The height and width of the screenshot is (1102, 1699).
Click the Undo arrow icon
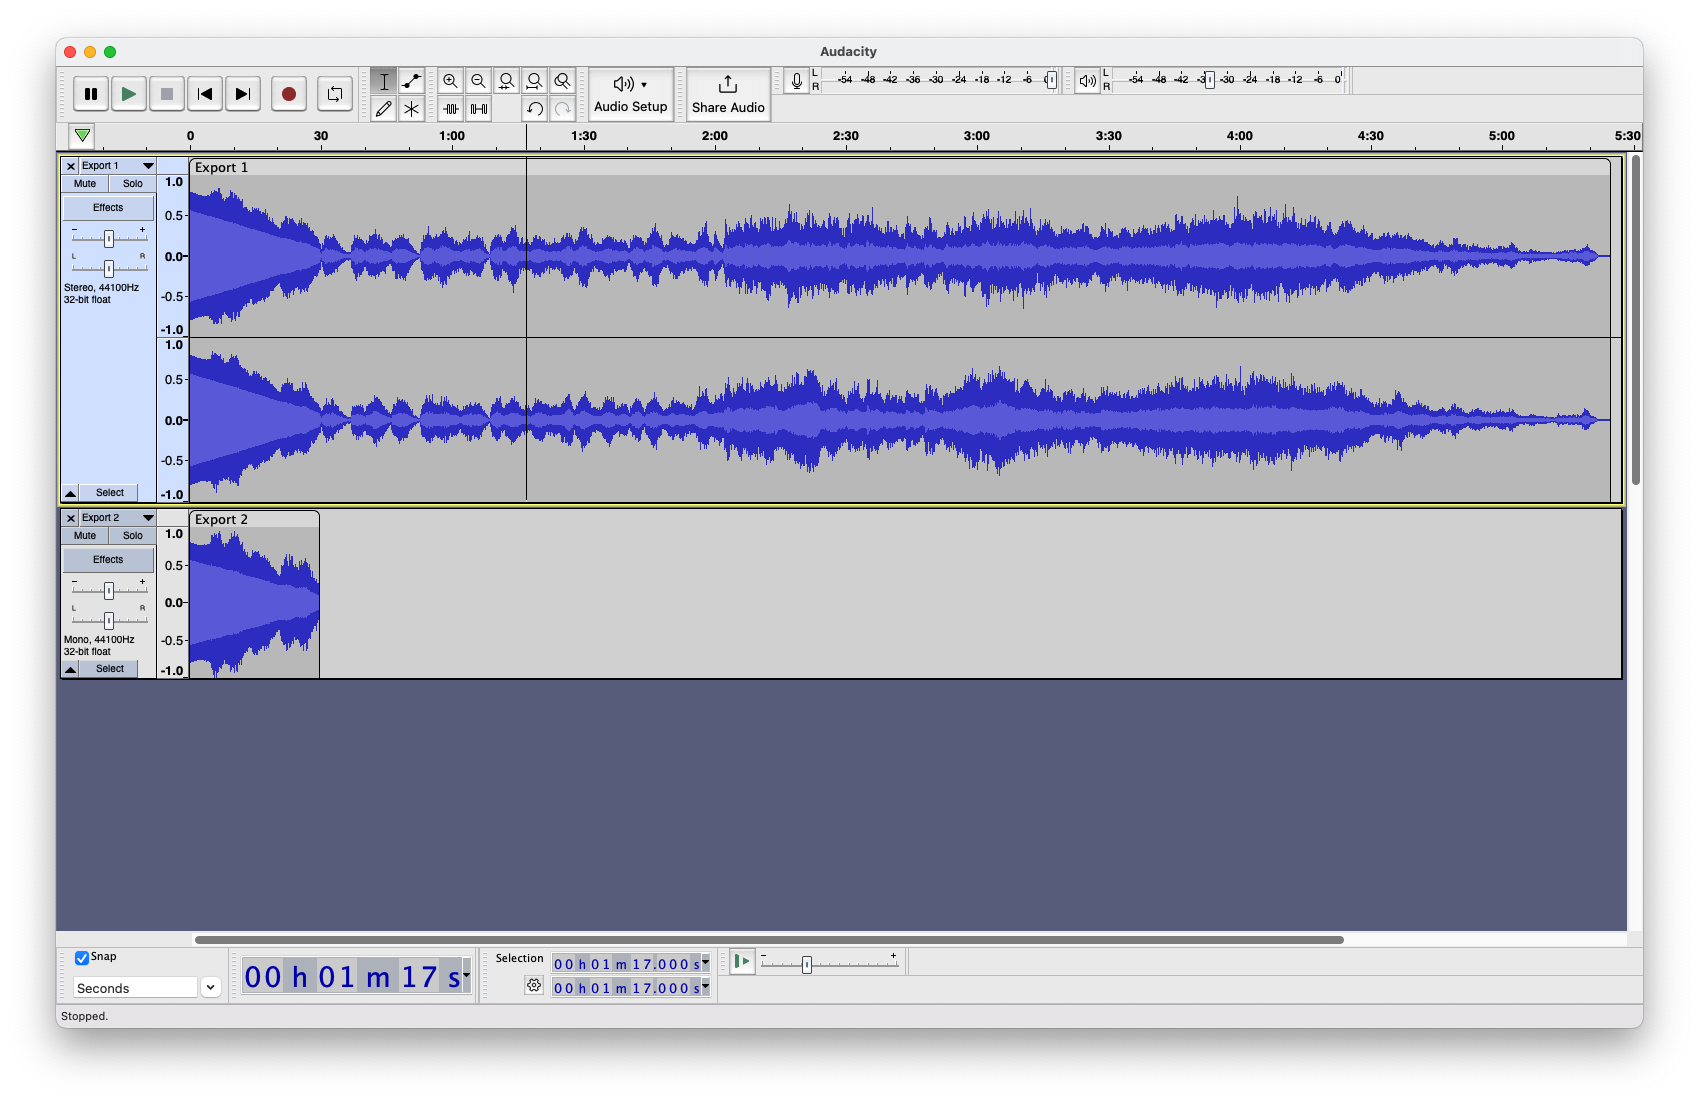coord(535,110)
